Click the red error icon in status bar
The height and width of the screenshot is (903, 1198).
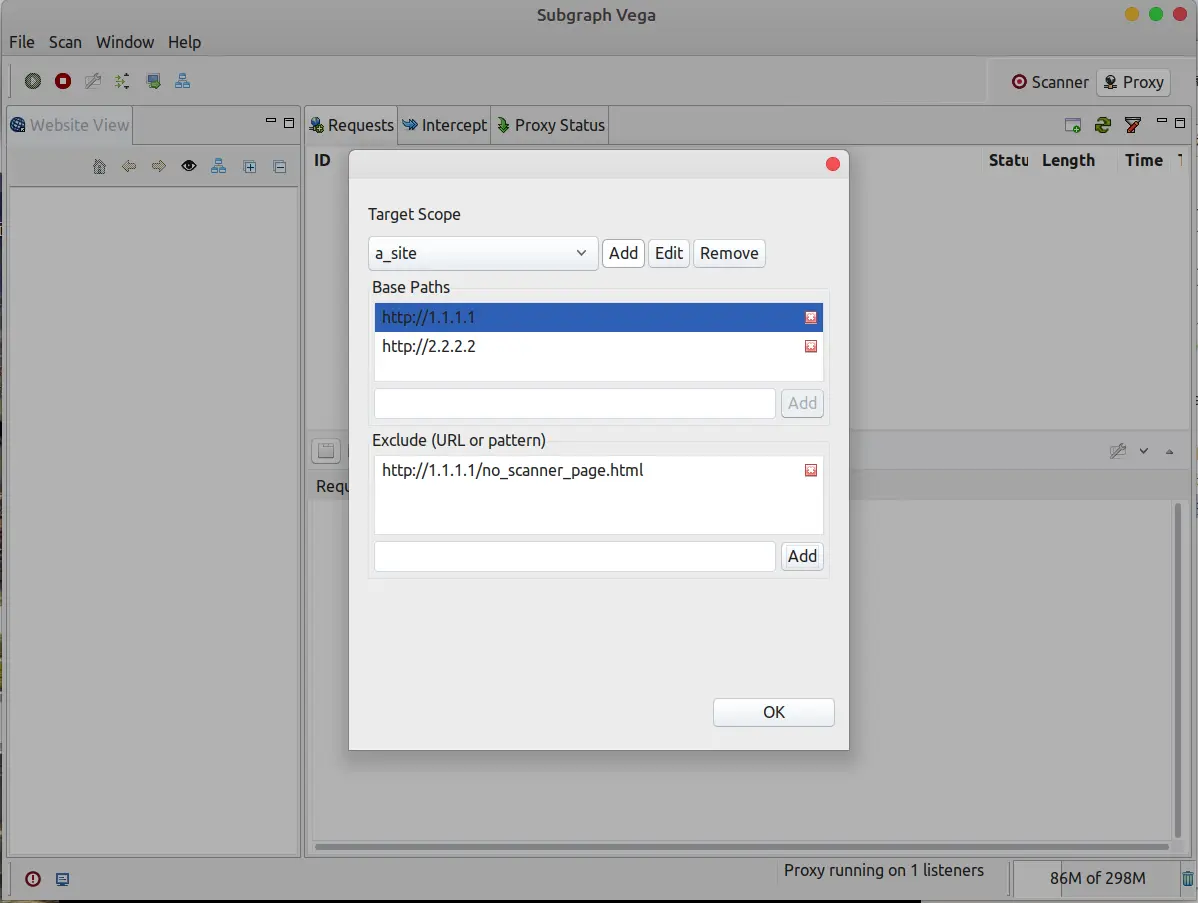coord(33,879)
